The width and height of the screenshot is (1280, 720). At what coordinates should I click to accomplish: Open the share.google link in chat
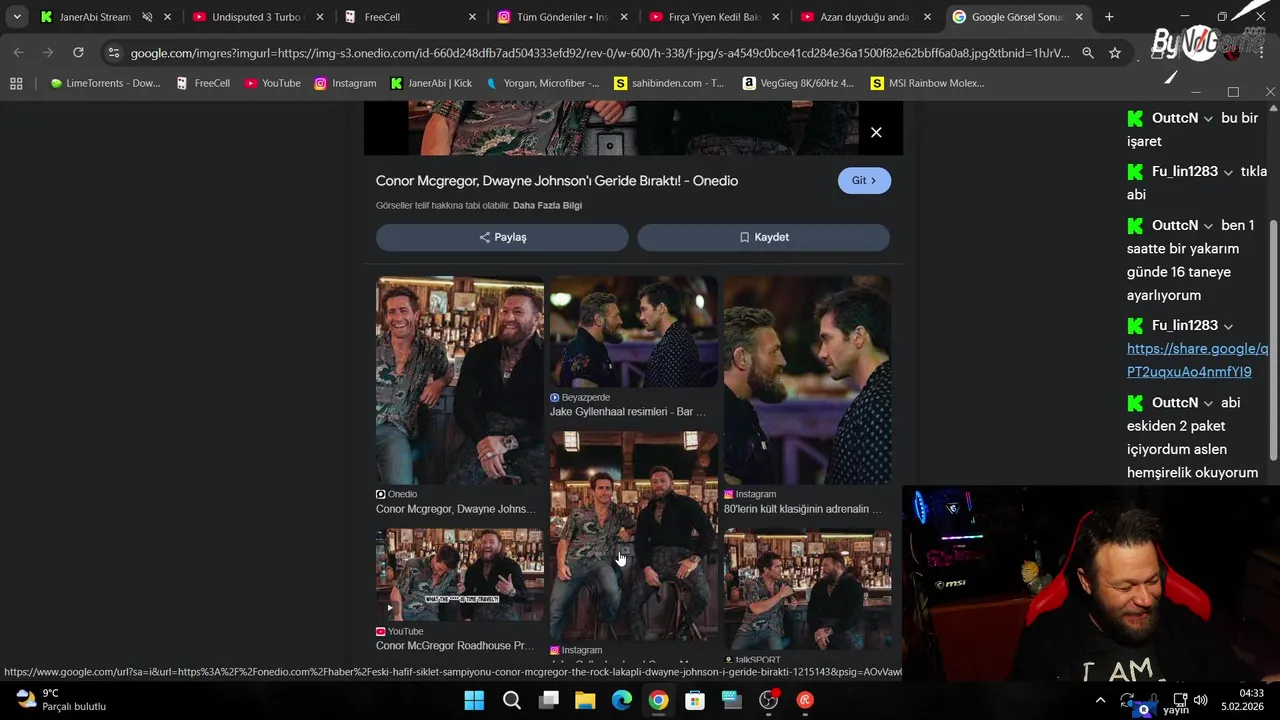[1197, 360]
